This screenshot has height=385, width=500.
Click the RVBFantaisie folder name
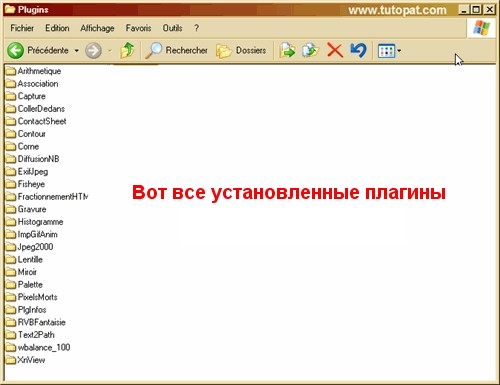coord(42,322)
